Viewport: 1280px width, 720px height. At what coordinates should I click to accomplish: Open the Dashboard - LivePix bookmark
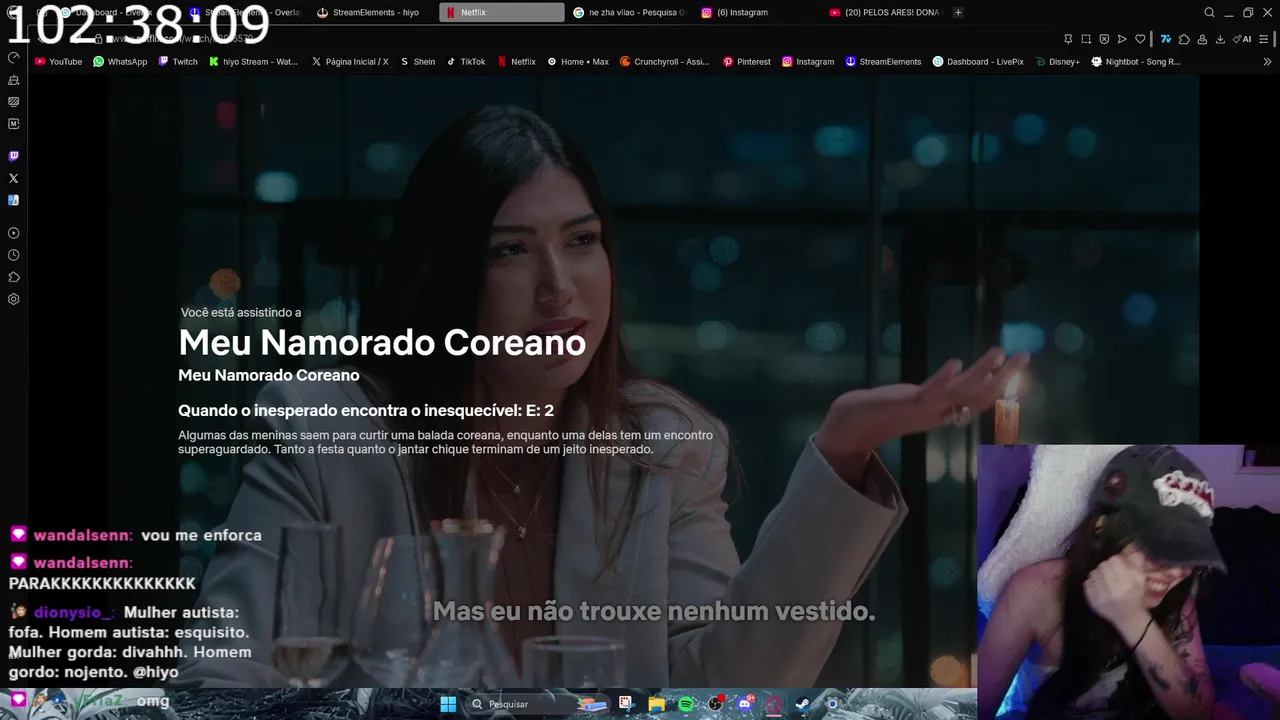(978, 61)
